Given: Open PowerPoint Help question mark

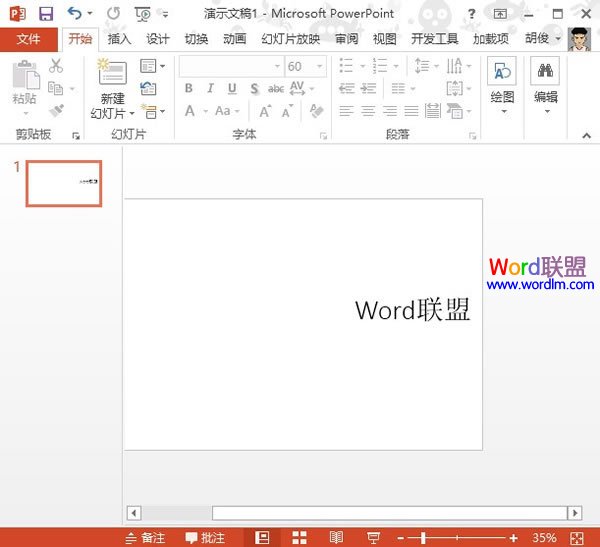Looking at the screenshot, I should [x=472, y=14].
